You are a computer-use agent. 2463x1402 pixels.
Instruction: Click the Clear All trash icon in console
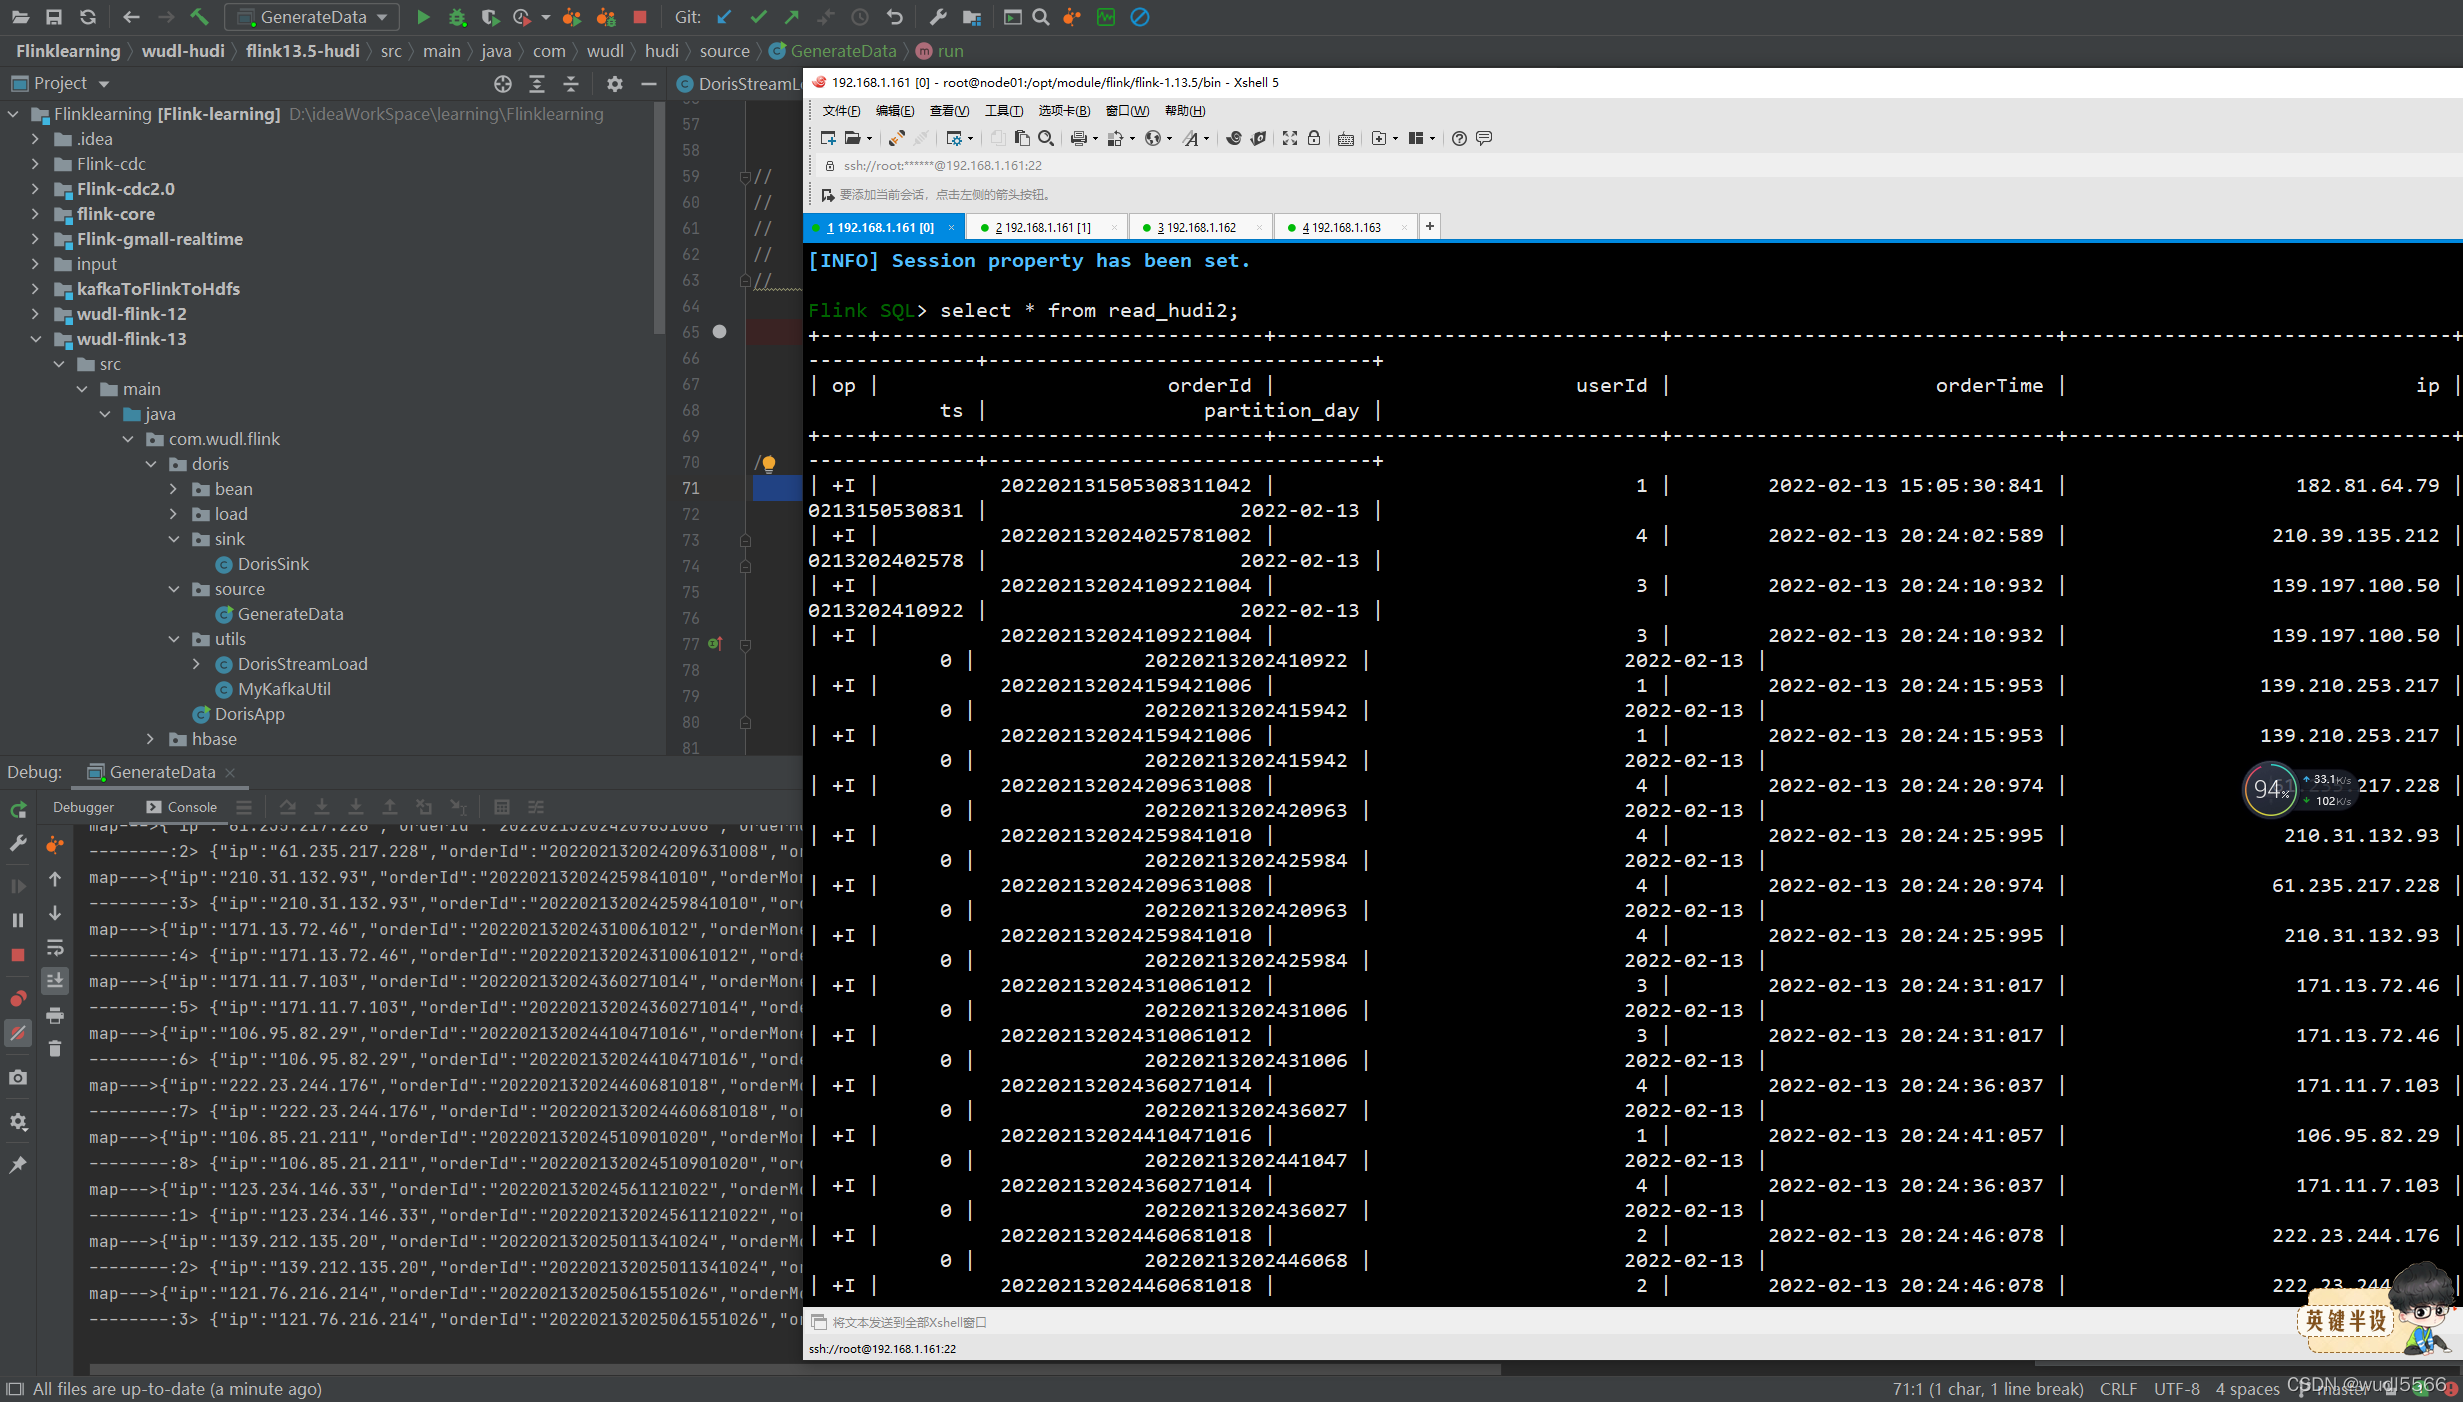coord(55,1048)
